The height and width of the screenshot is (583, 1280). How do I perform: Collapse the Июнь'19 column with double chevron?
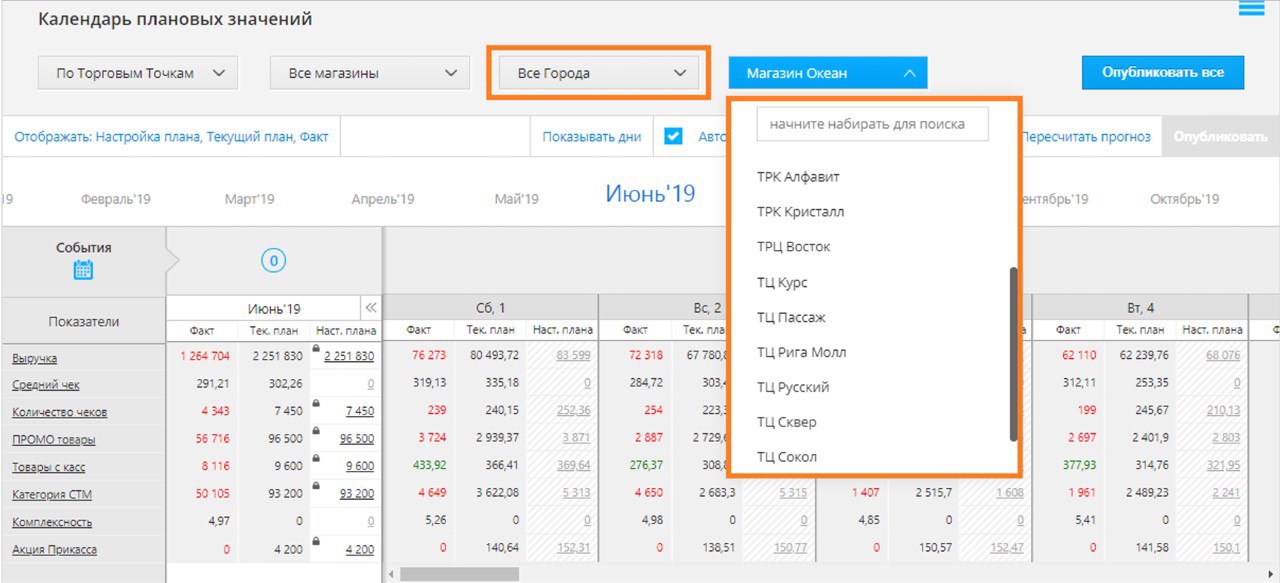(370, 309)
